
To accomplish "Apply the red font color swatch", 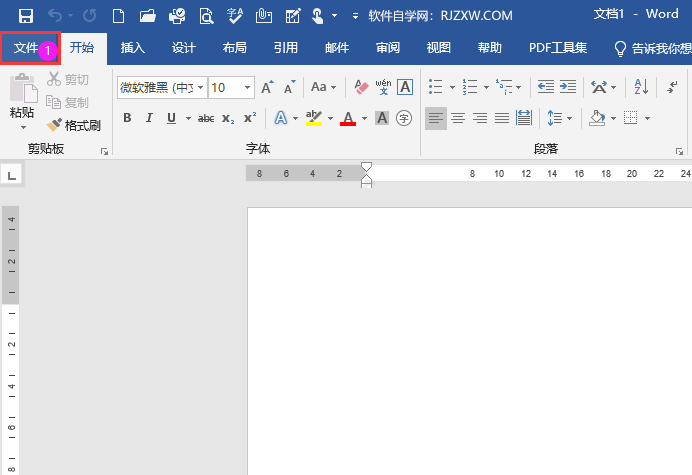I will (x=348, y=118).
